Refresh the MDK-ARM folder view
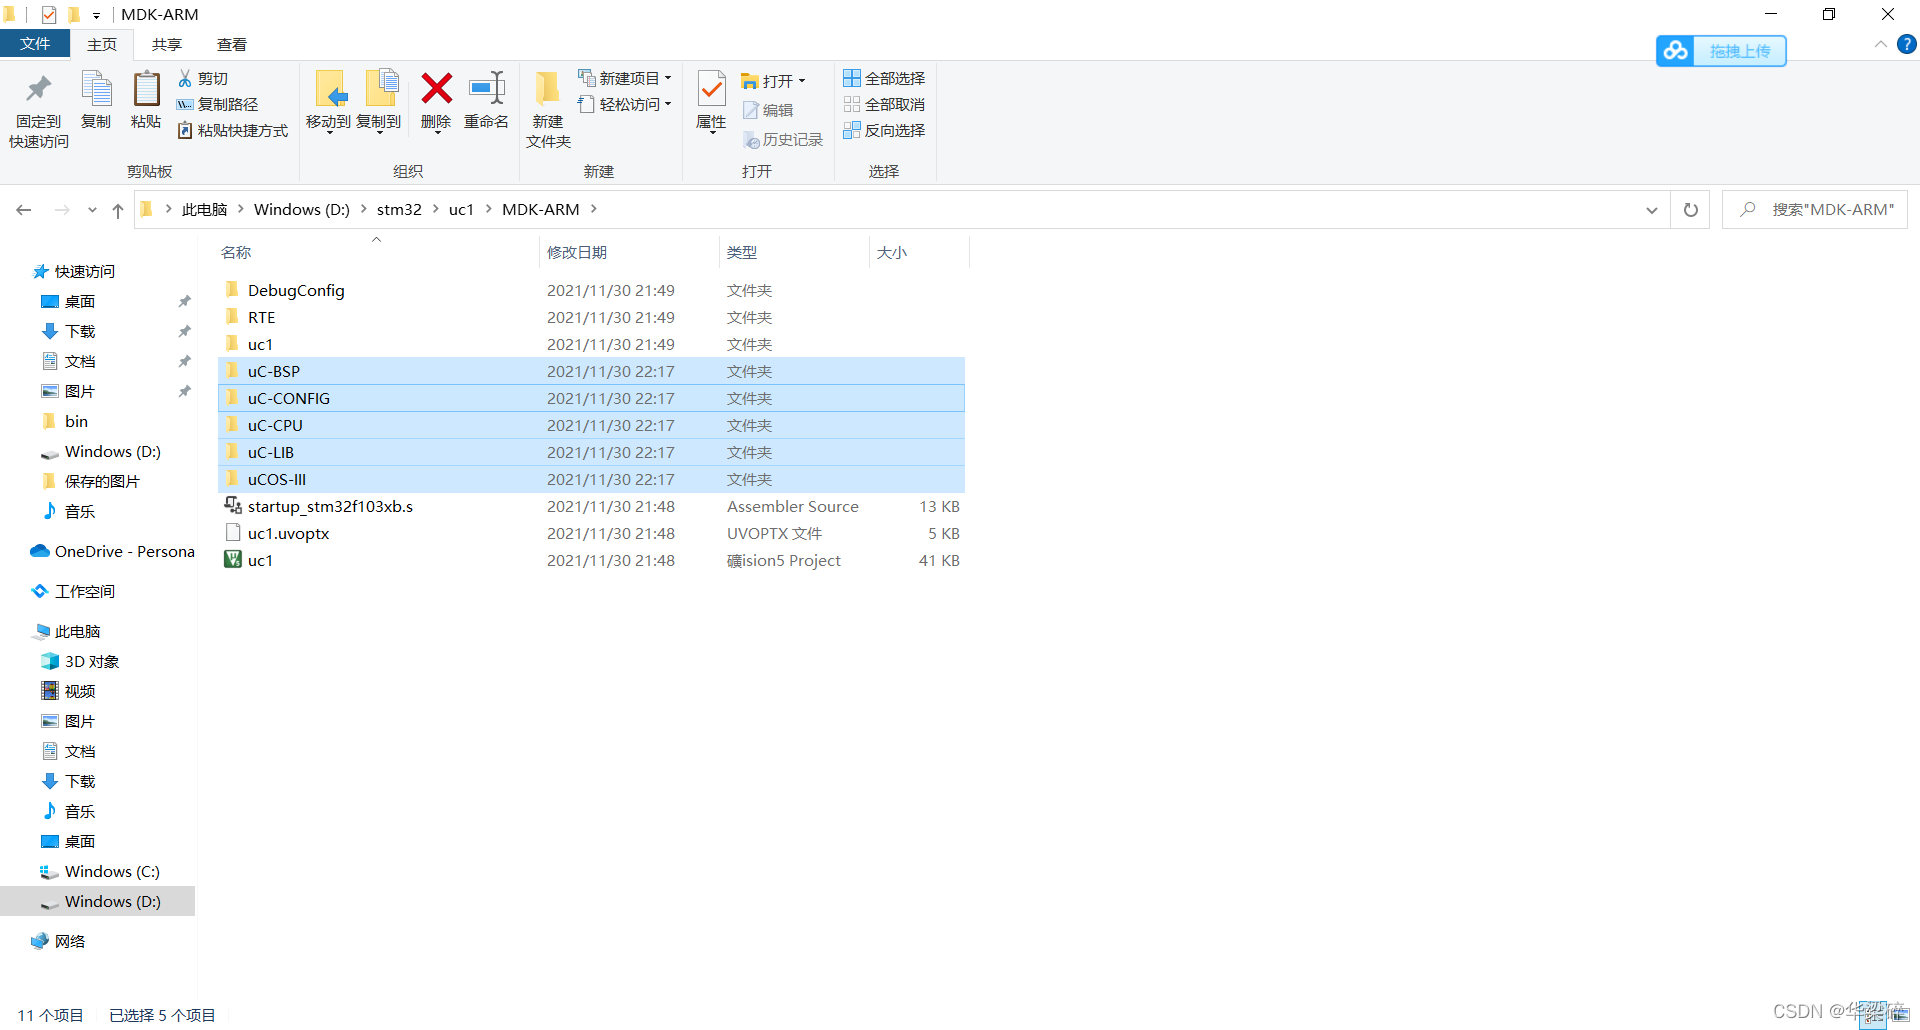 [x=1691, y=210]
